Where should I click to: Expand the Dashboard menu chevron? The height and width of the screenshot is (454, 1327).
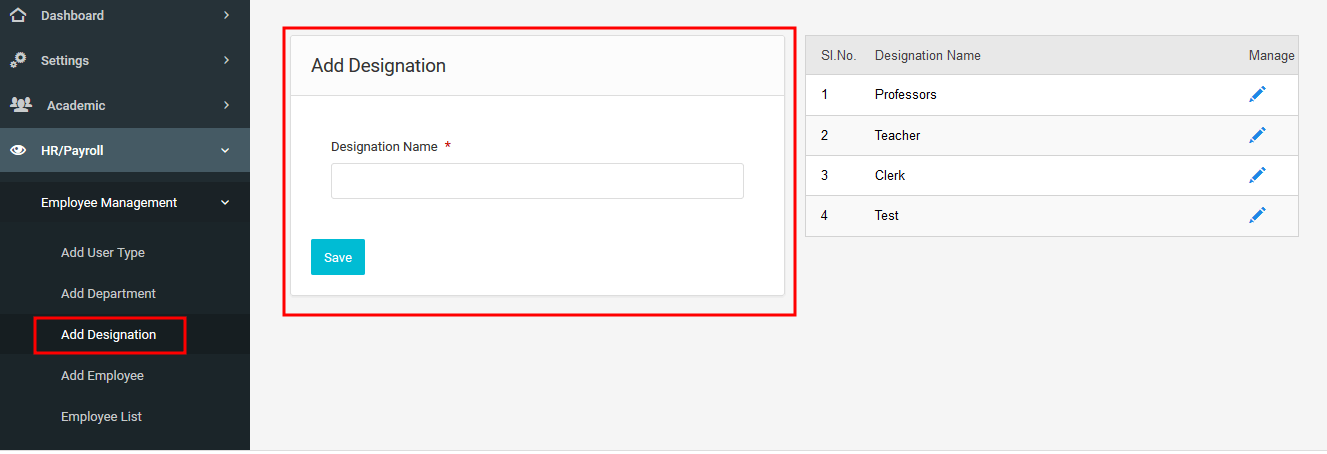point(226,15)
